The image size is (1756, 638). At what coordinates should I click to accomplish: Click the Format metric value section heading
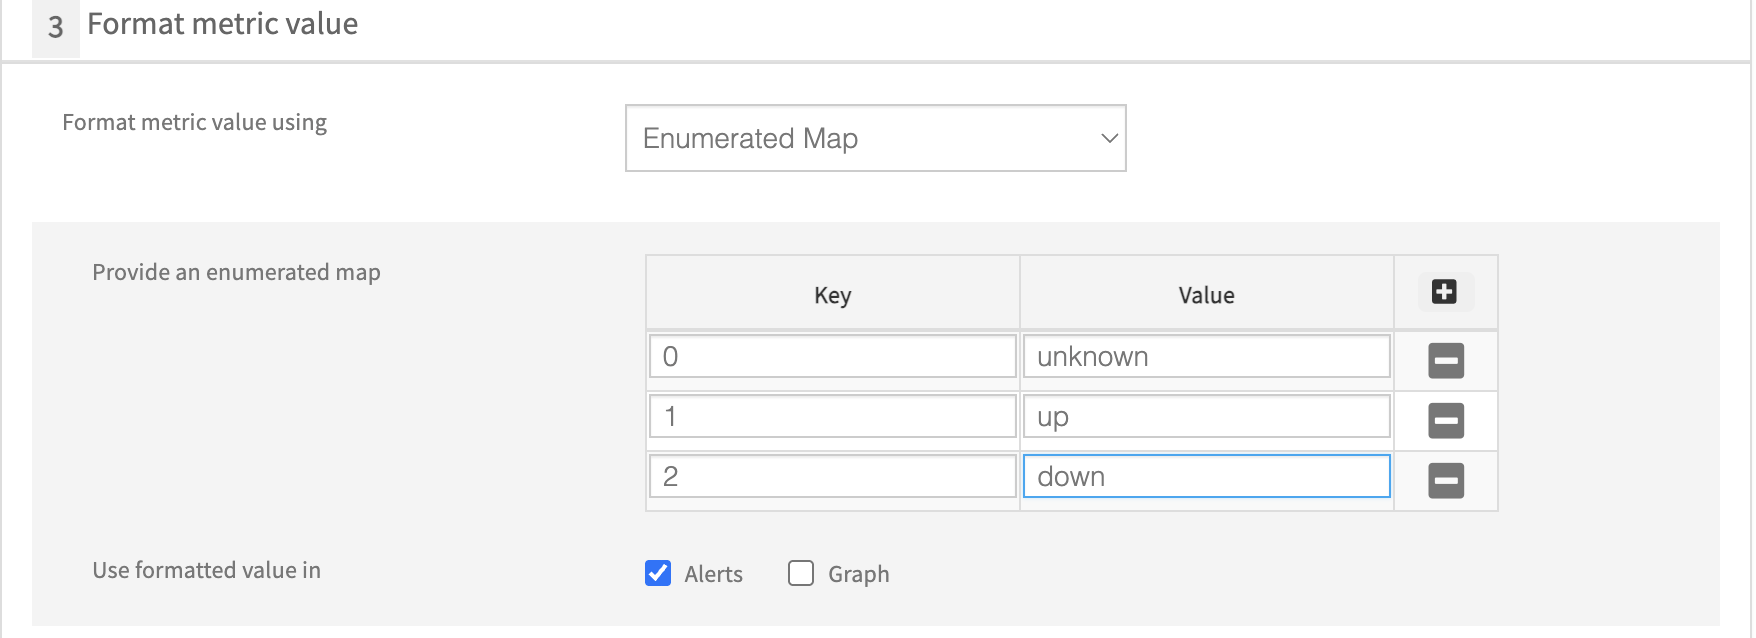click(x=222, y=24)
